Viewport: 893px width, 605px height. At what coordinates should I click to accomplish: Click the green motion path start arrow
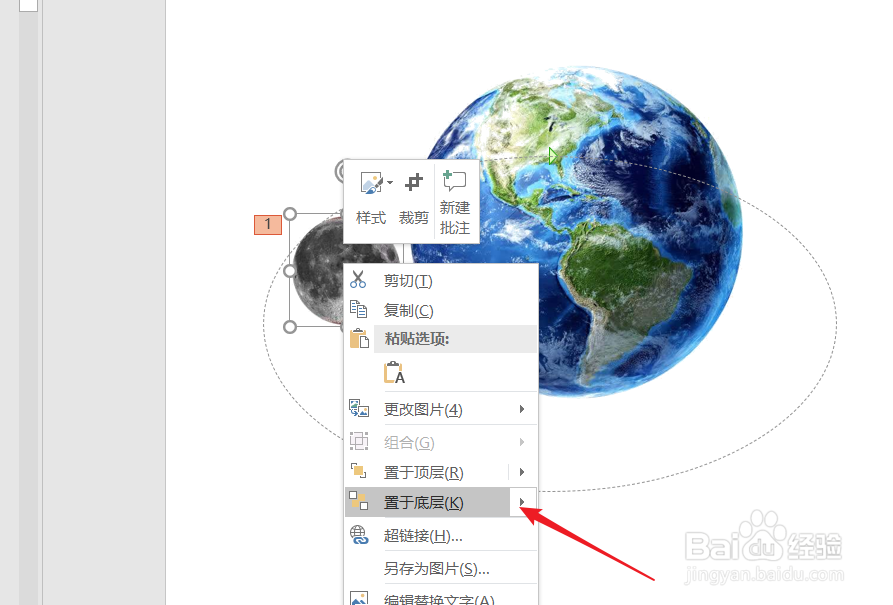[552, 156]
